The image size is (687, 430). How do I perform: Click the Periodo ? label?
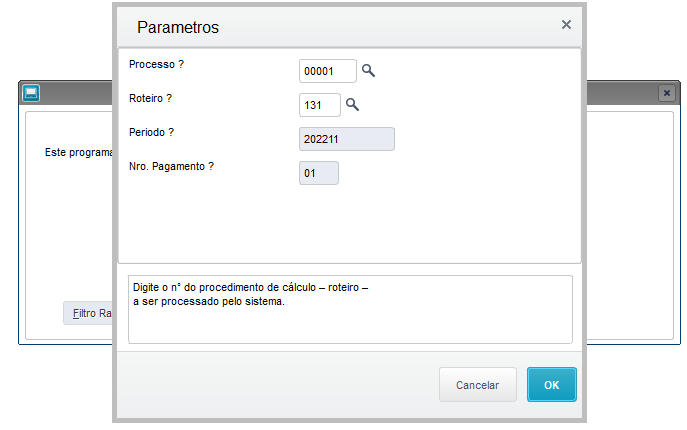click(x=151, y=132)
